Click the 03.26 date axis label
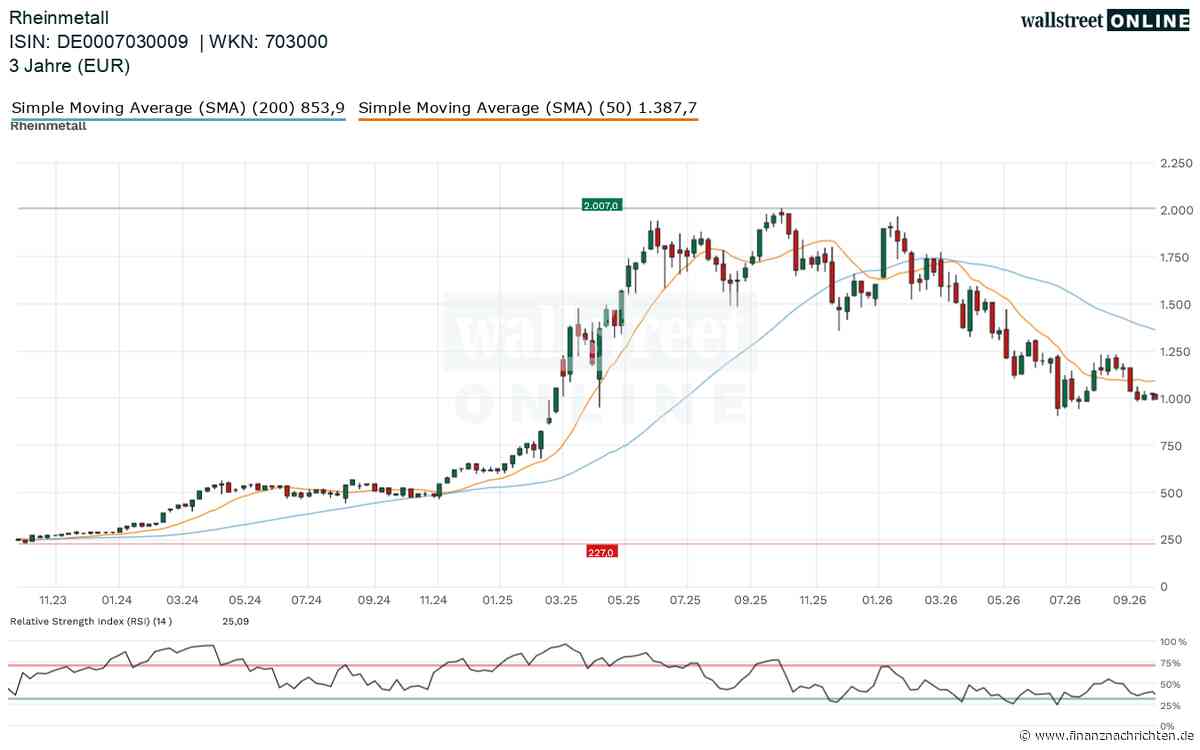 point(940,600)
